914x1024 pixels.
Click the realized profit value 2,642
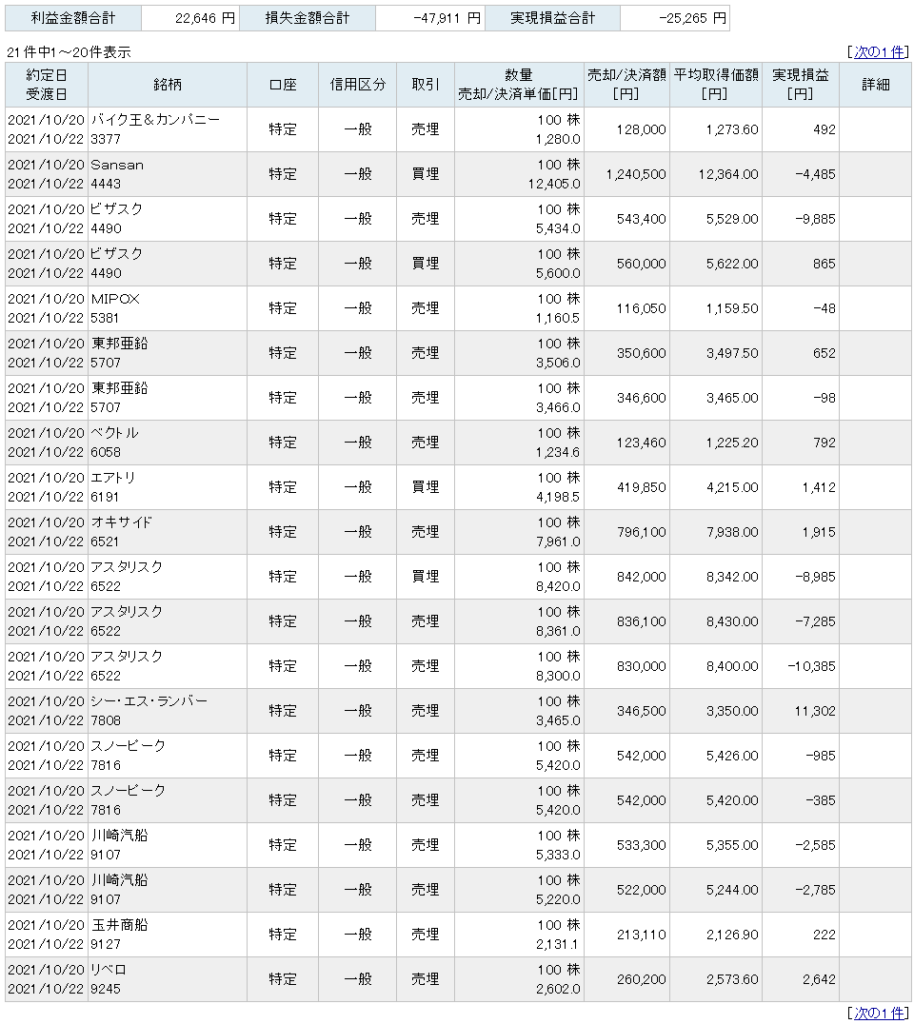(x=819, y=980)
